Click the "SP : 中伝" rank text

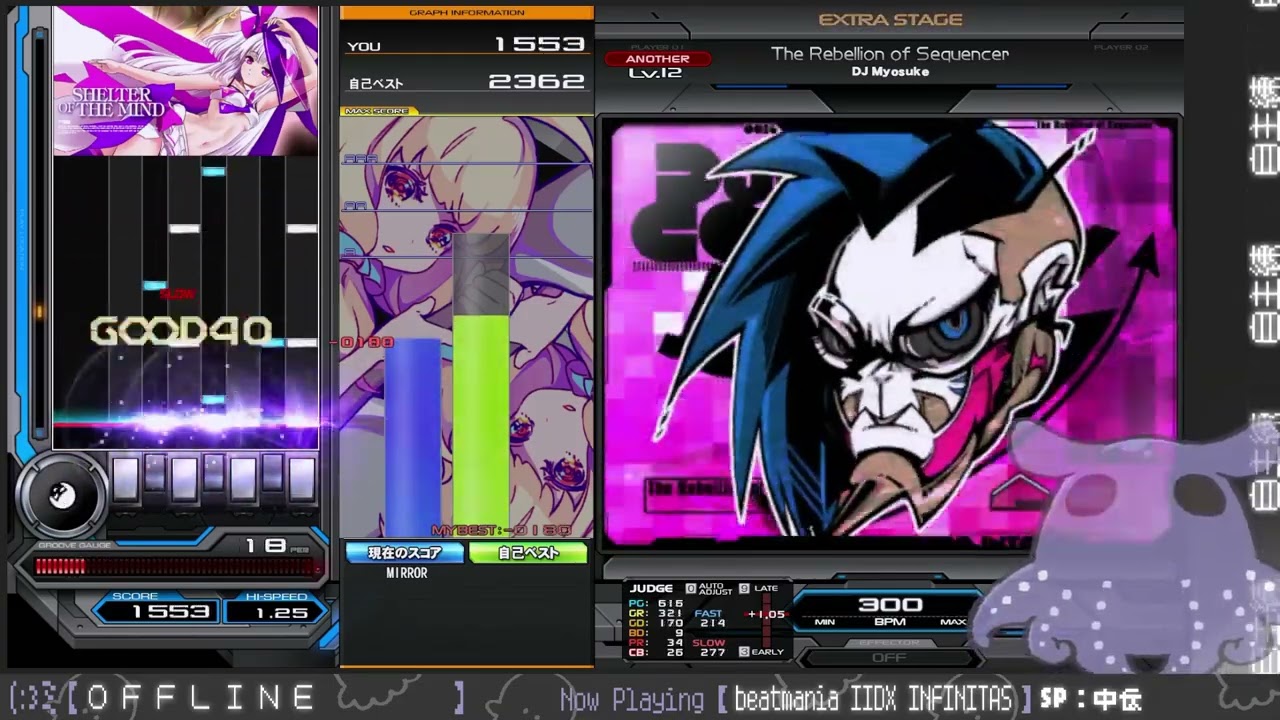point(1090,698)
